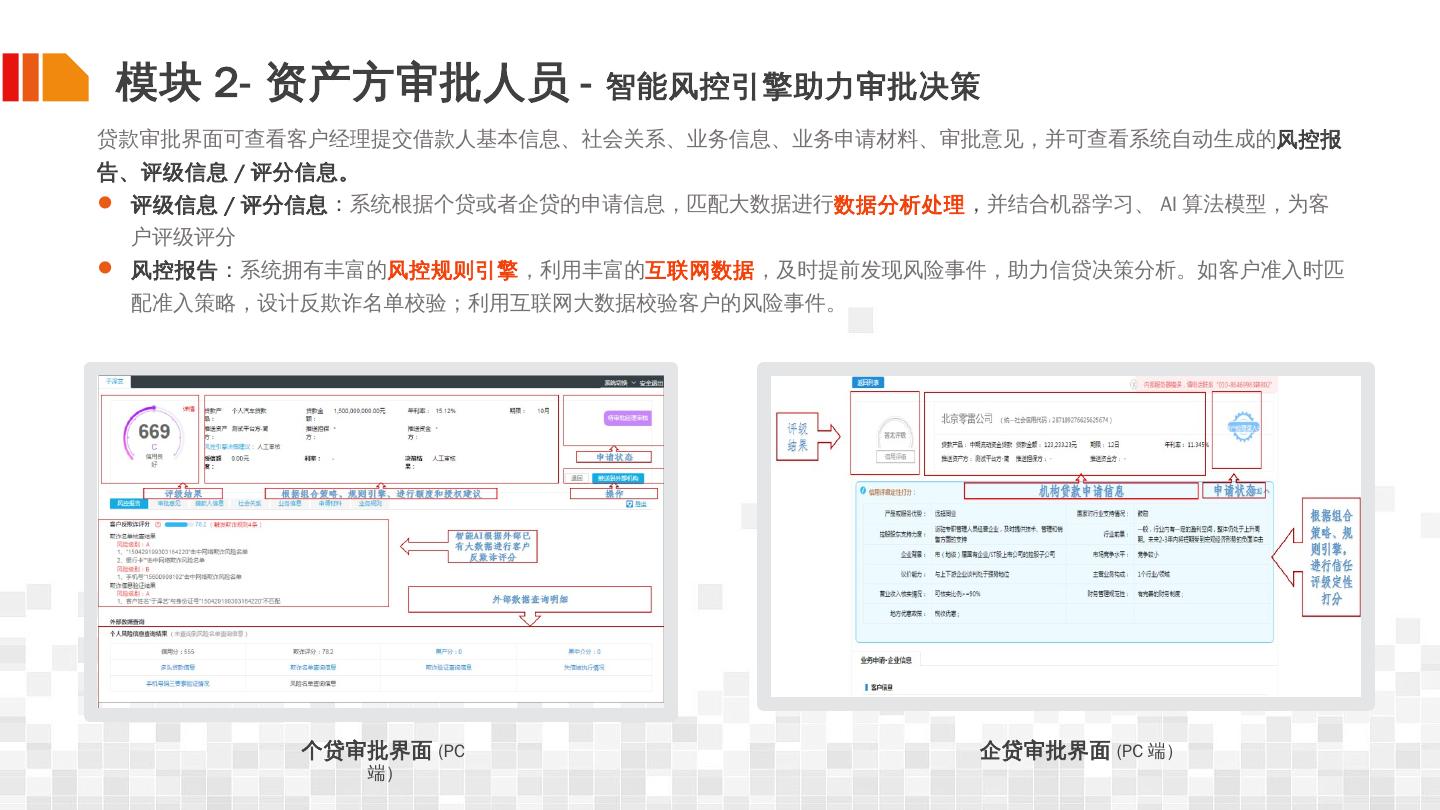Click the blue info icon before 信用评级定性打分
Image resolution: width=1440 pixels, height=810 pixels.
tap(863, 492)
